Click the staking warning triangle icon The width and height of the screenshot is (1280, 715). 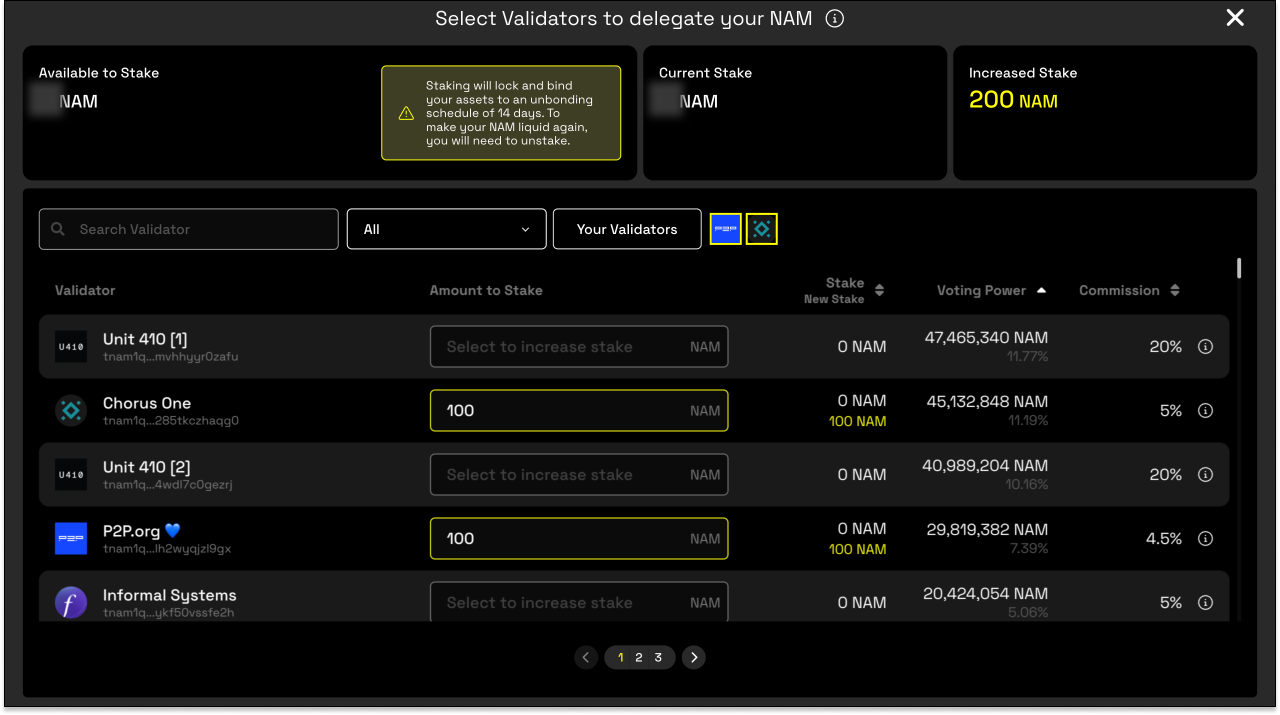406,114
